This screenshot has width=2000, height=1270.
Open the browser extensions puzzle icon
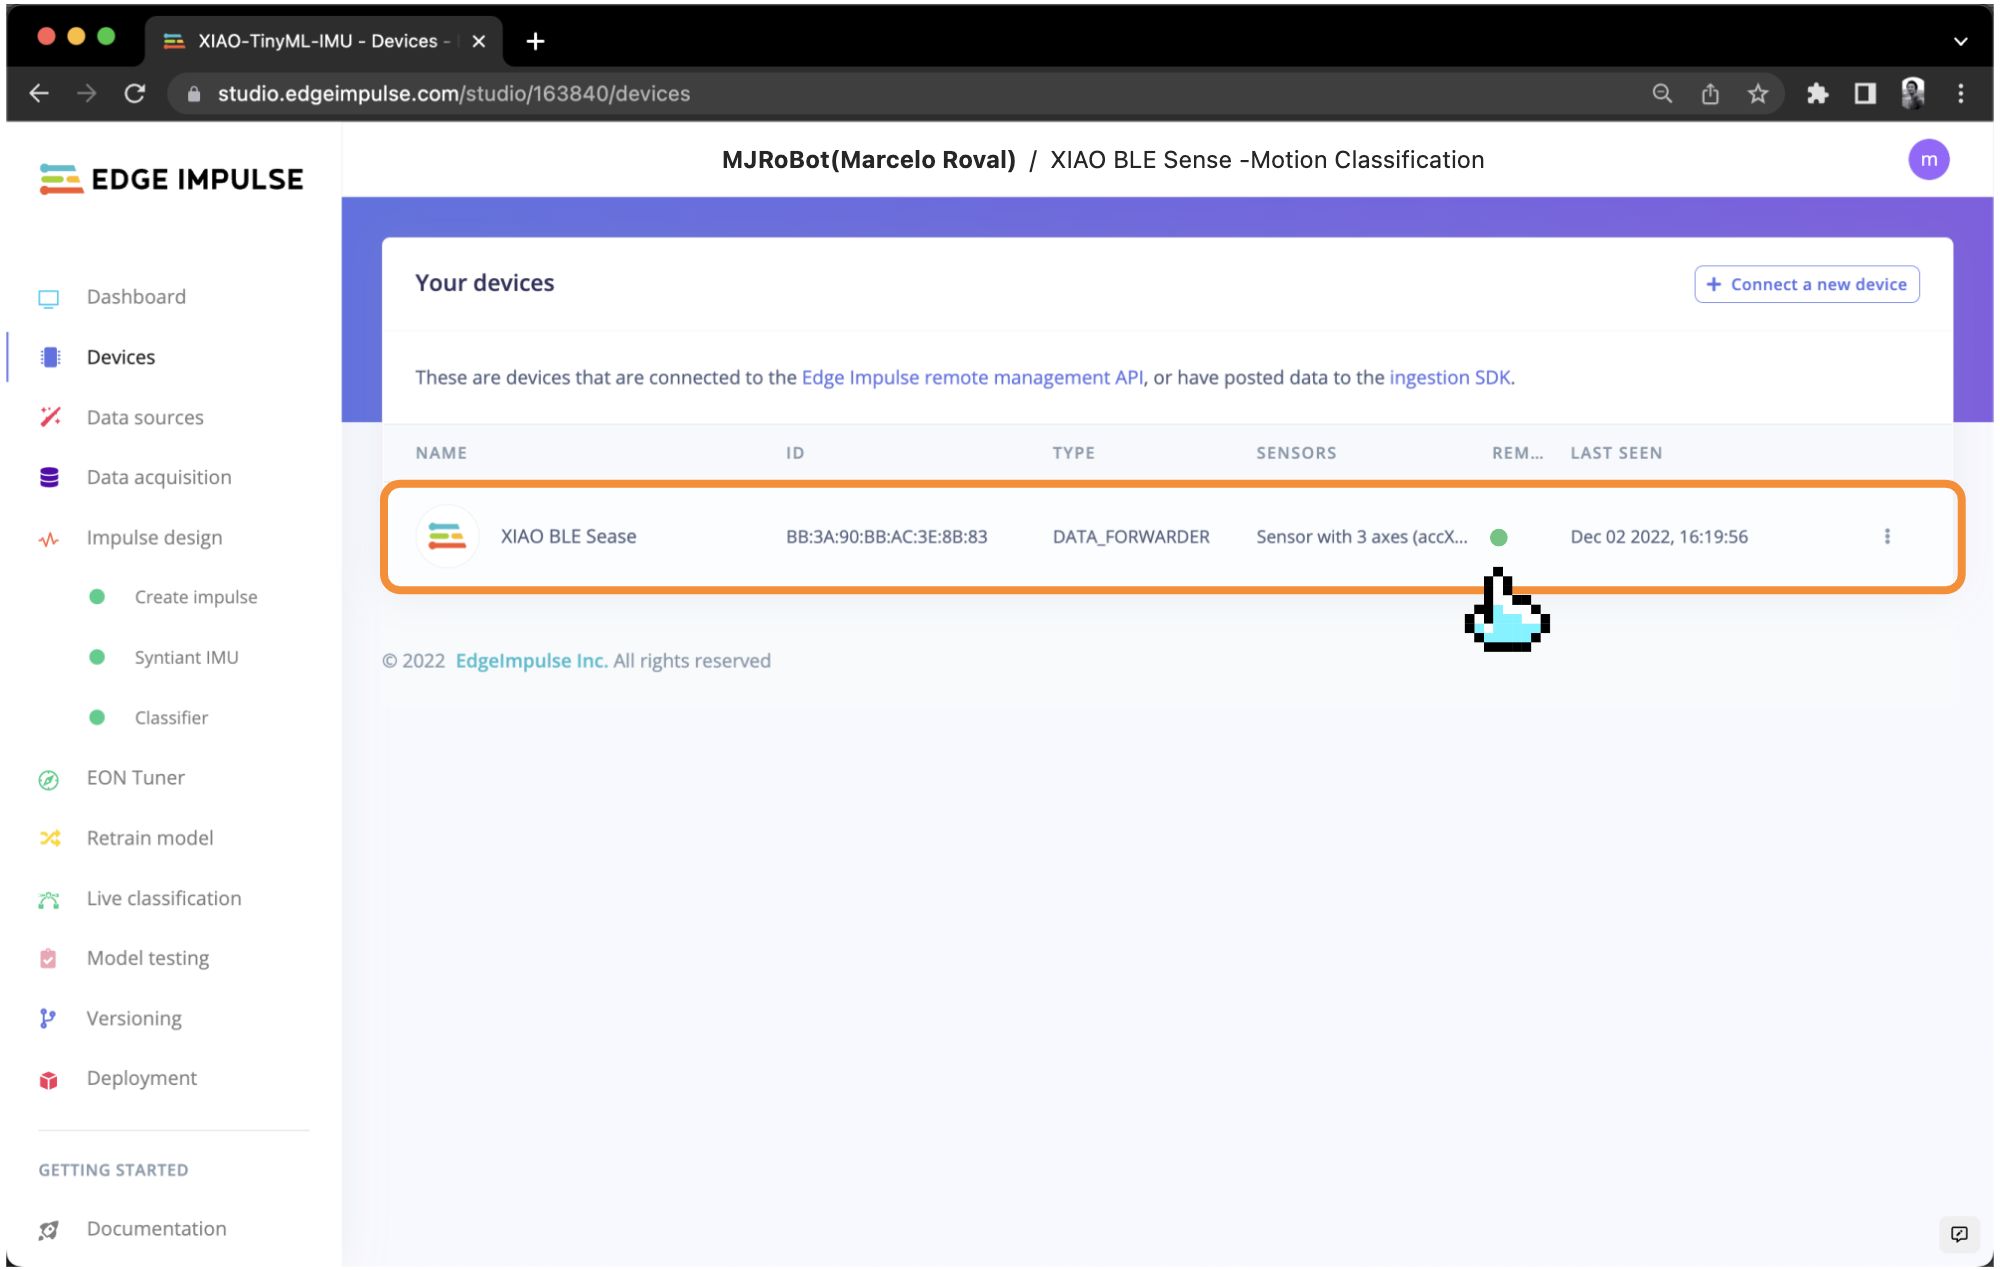click(1817, 93)
